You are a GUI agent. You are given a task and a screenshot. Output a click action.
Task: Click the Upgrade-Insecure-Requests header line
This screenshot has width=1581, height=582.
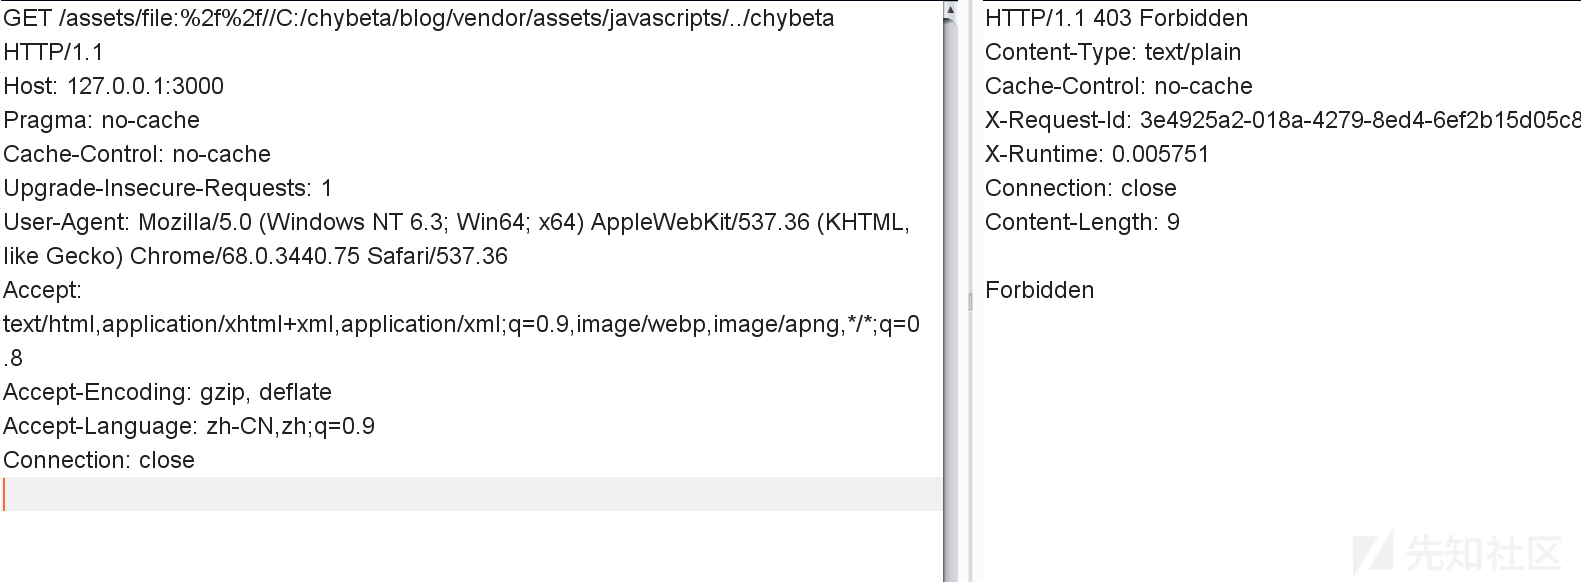coord(168,189)
